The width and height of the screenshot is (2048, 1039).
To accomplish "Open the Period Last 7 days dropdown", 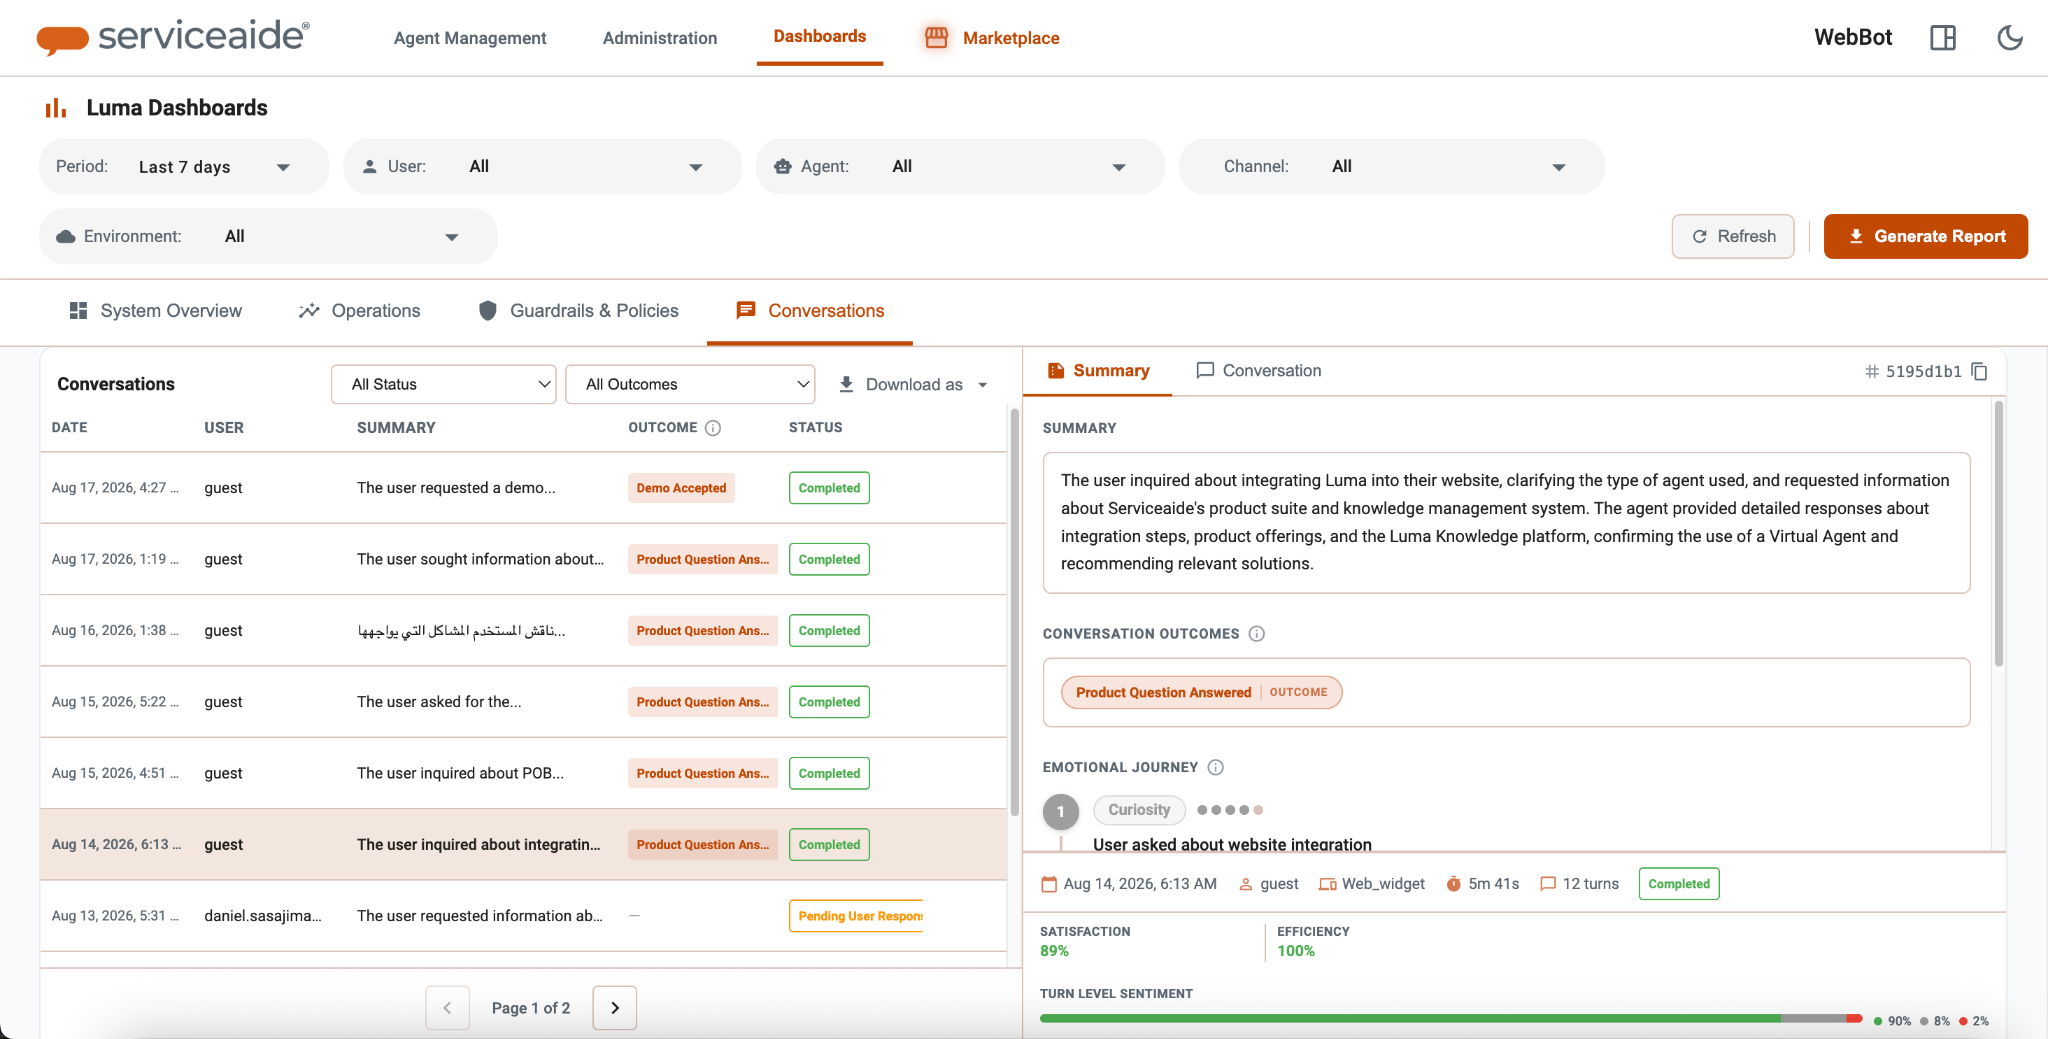I will point(184,167).
